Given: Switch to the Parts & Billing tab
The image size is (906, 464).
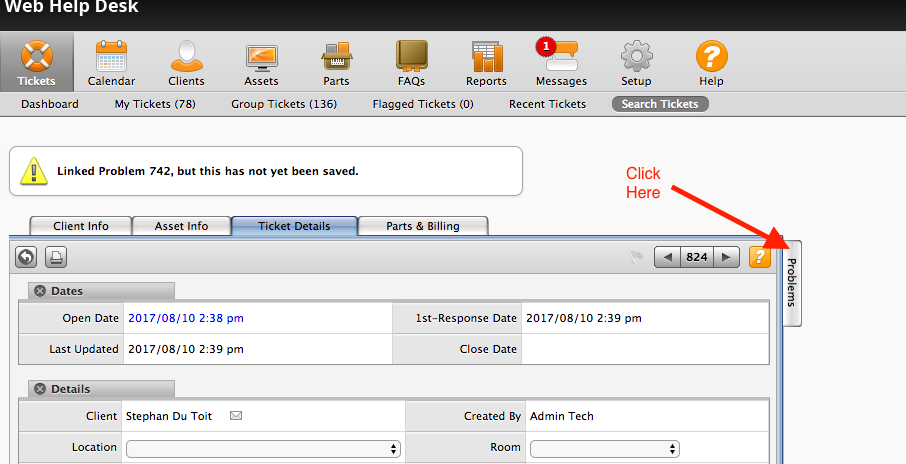Looking at the screenshot, I should tap(423, 226).
